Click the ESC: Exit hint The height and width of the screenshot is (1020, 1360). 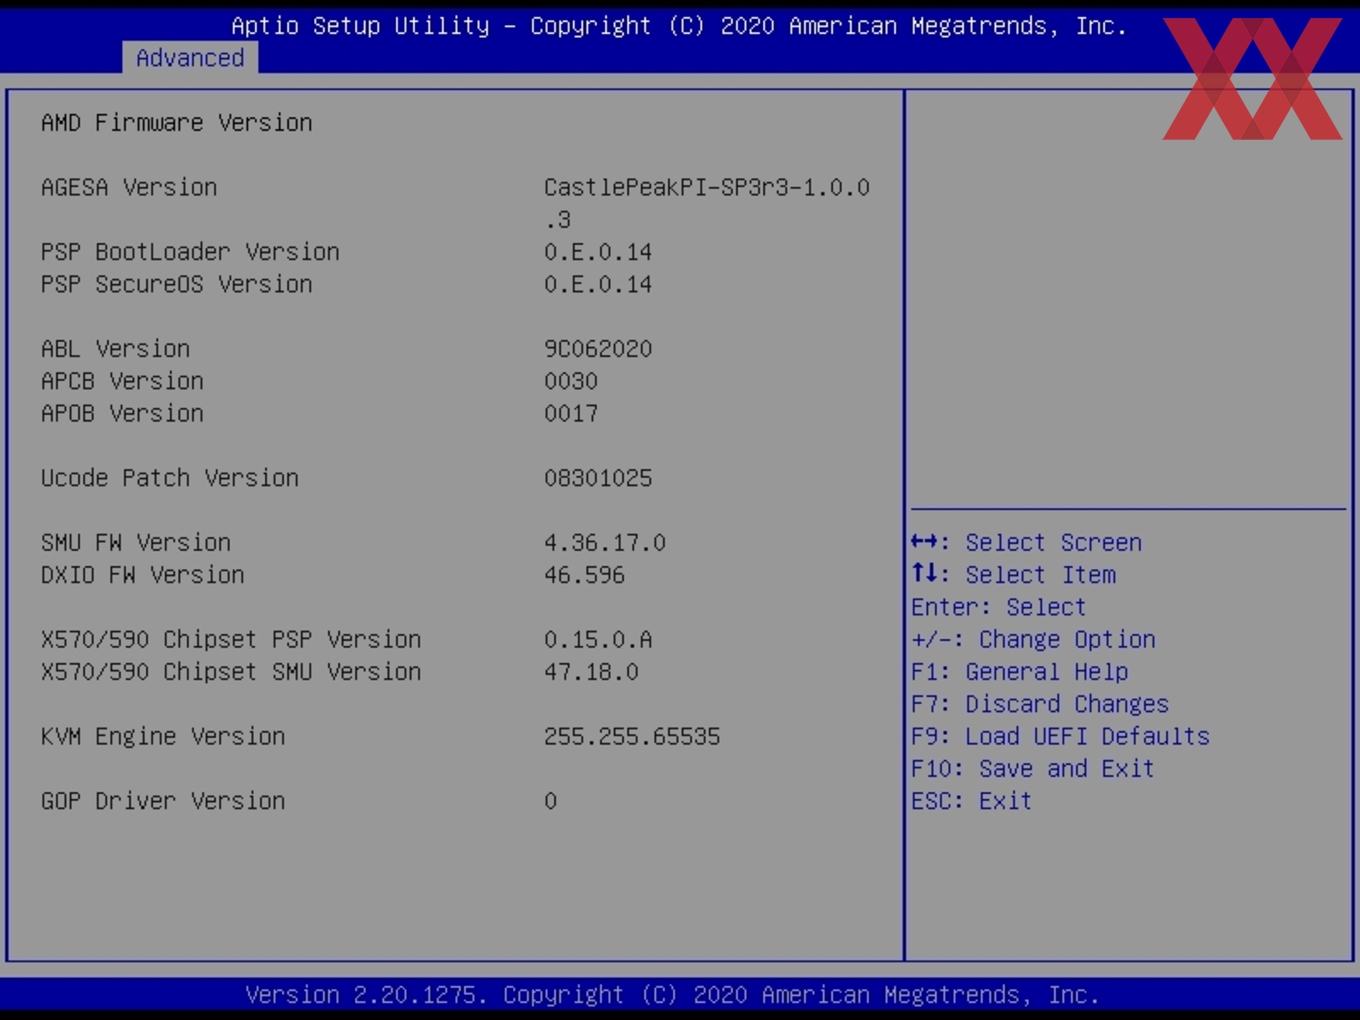[x=972, y=801]
